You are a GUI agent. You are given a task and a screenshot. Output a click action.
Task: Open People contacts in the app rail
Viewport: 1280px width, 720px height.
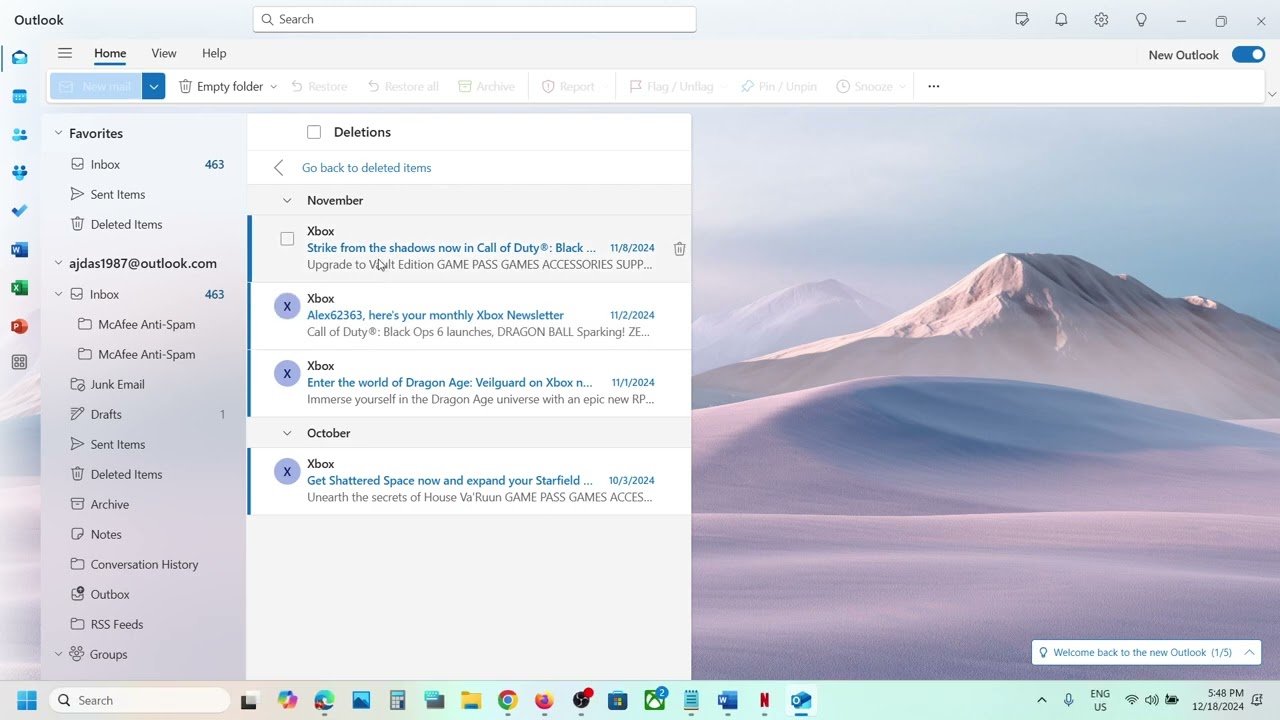pos(19,134)
